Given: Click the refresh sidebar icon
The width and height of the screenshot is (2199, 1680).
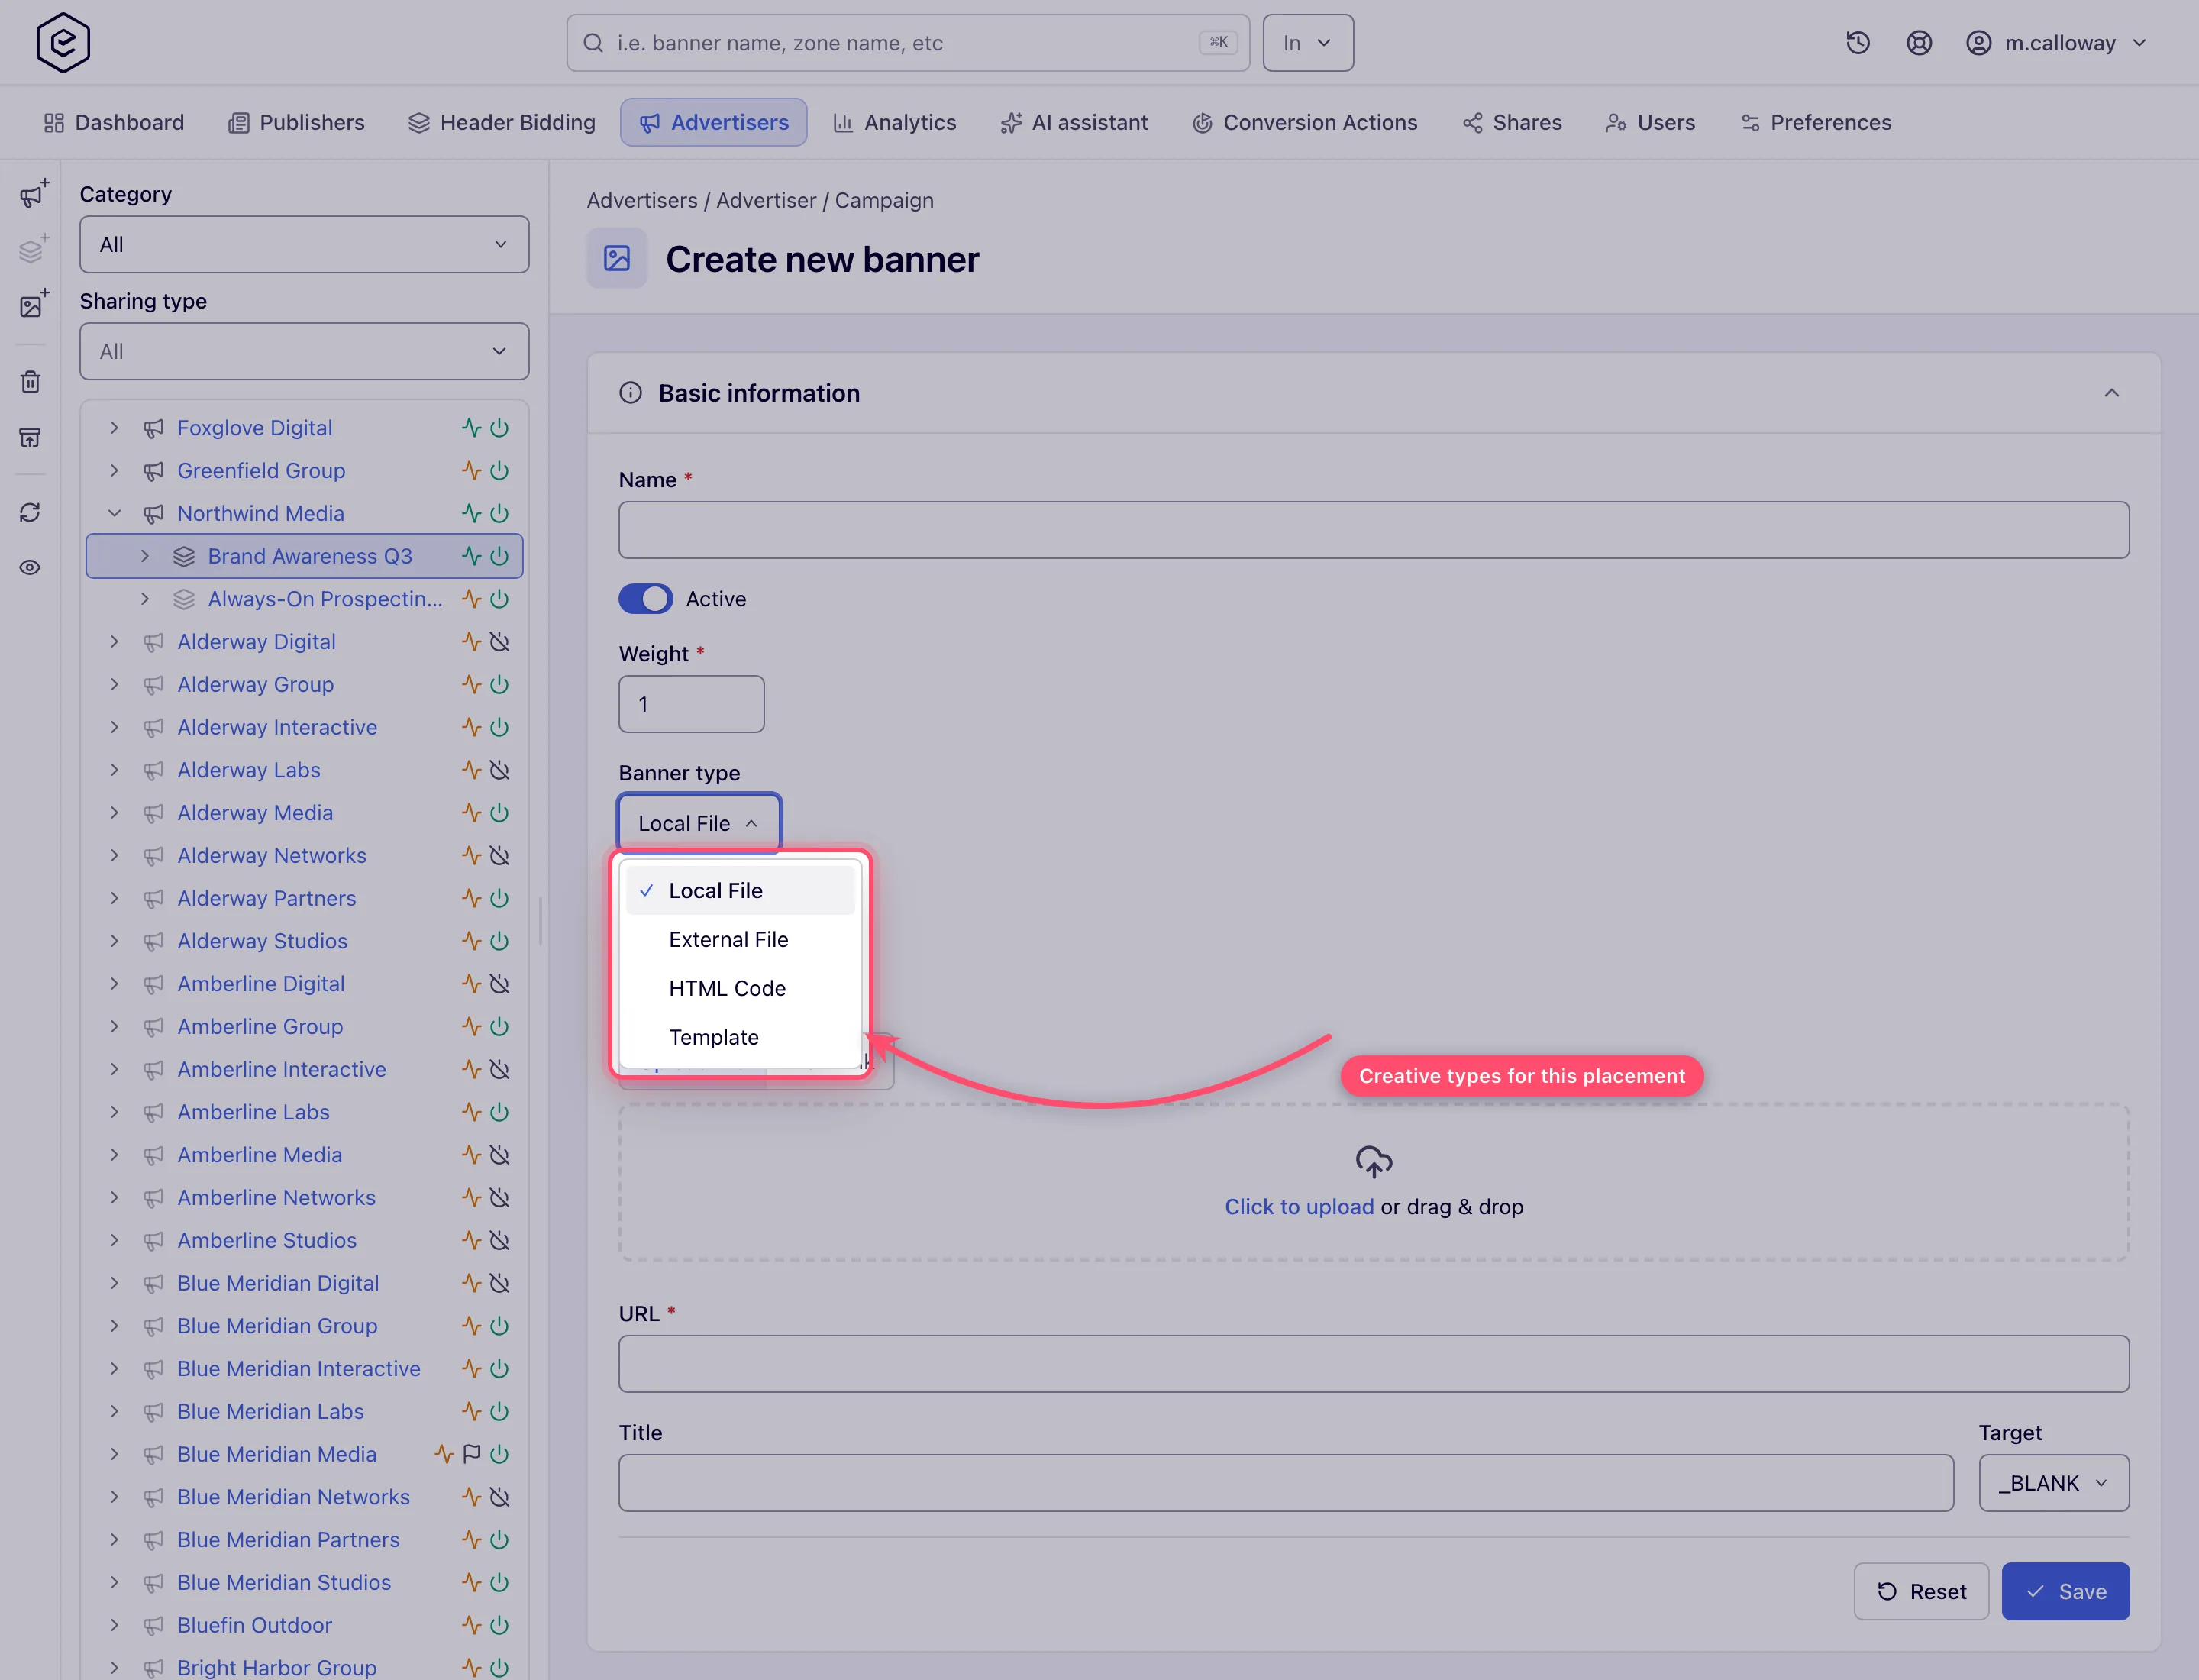Looking at the screenshot, I should [31, 513].
